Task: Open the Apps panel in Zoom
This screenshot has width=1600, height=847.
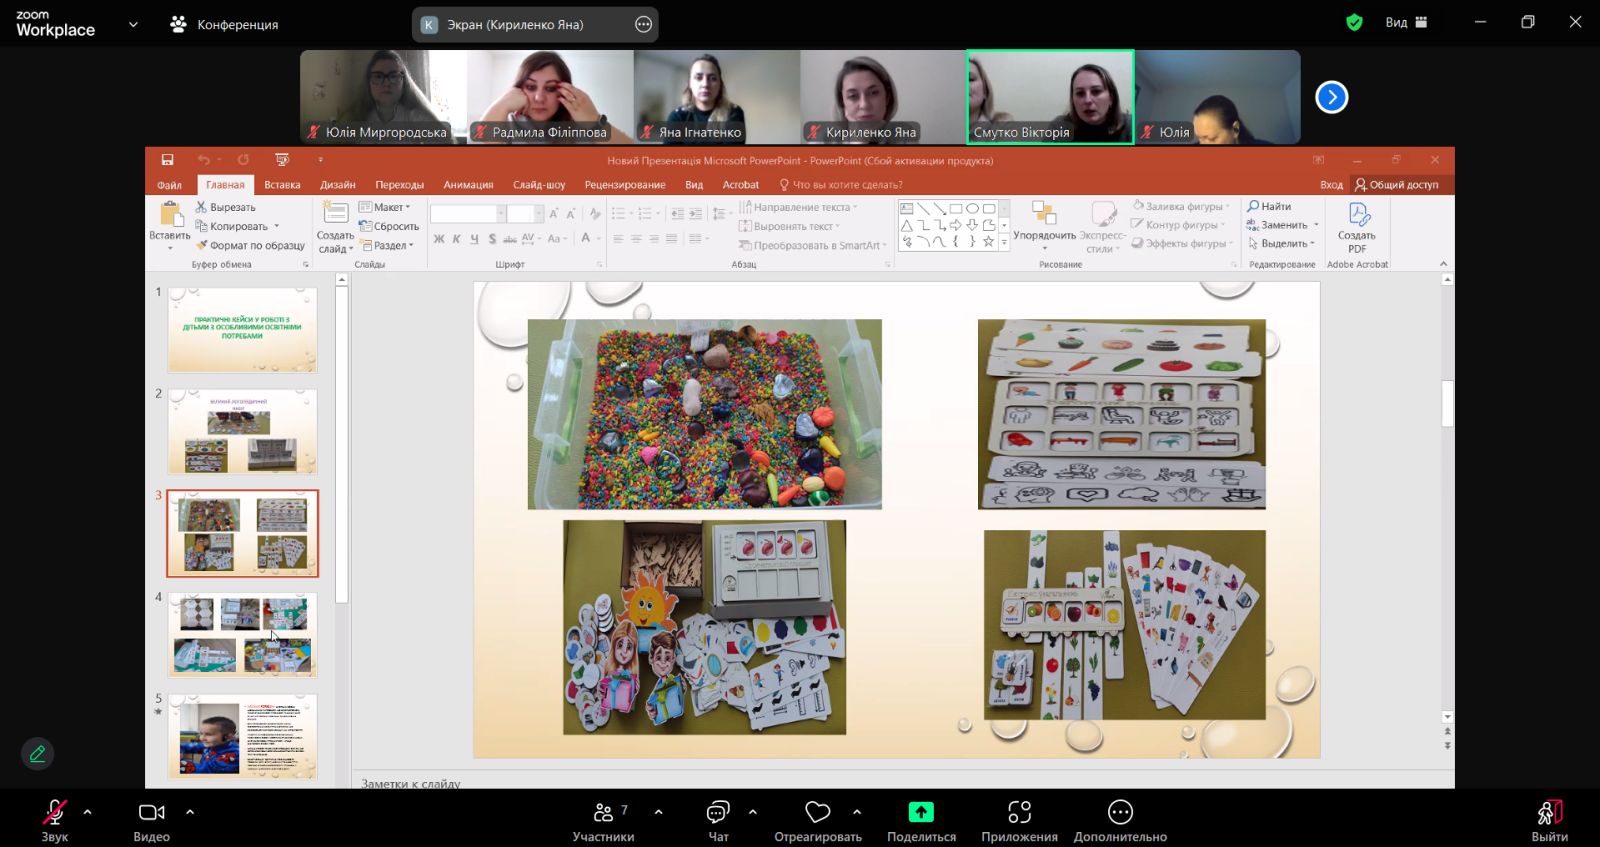Action: tap(1019, 820)
